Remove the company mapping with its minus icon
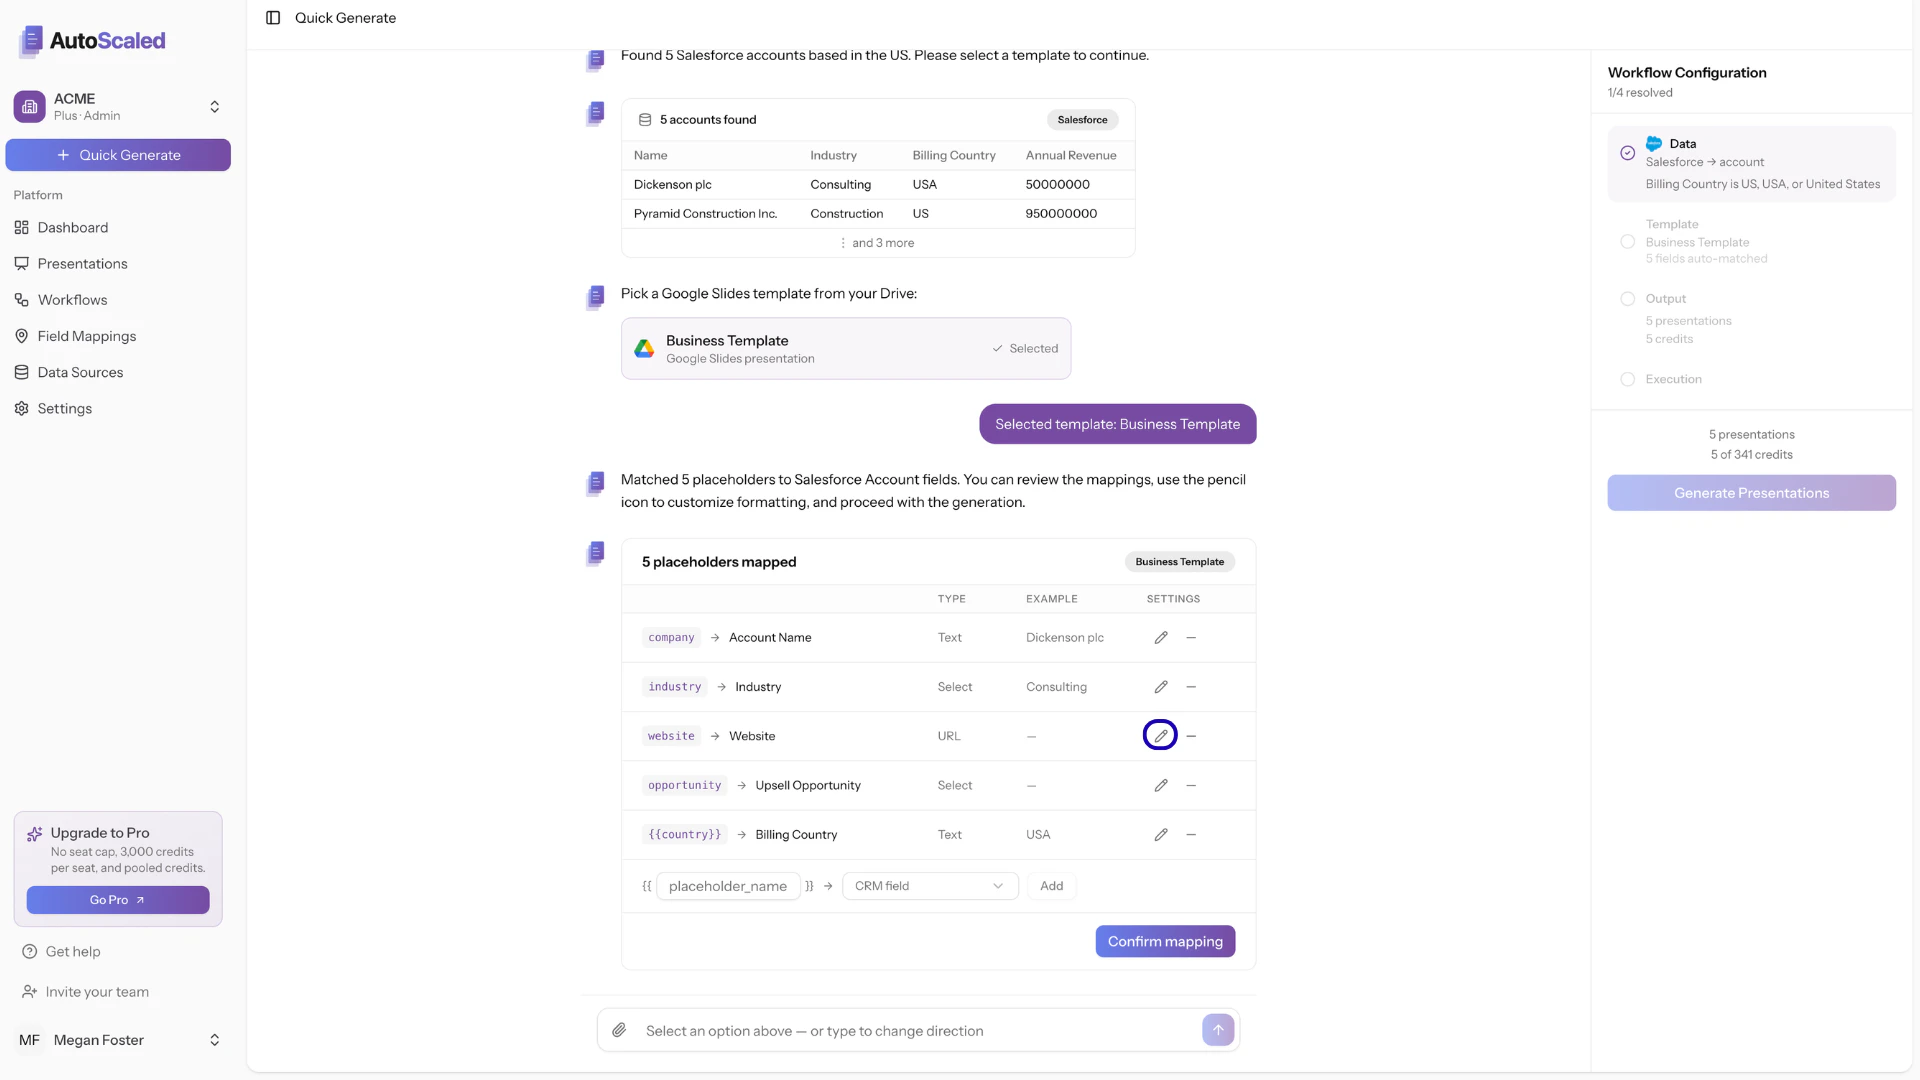 pos(1190,637)
